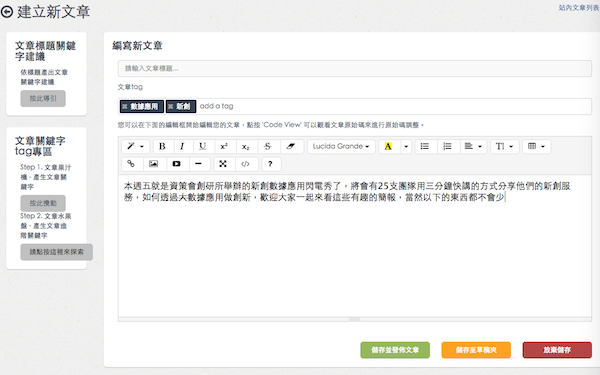Toggle strikethrough formatting

click(268, 147)
